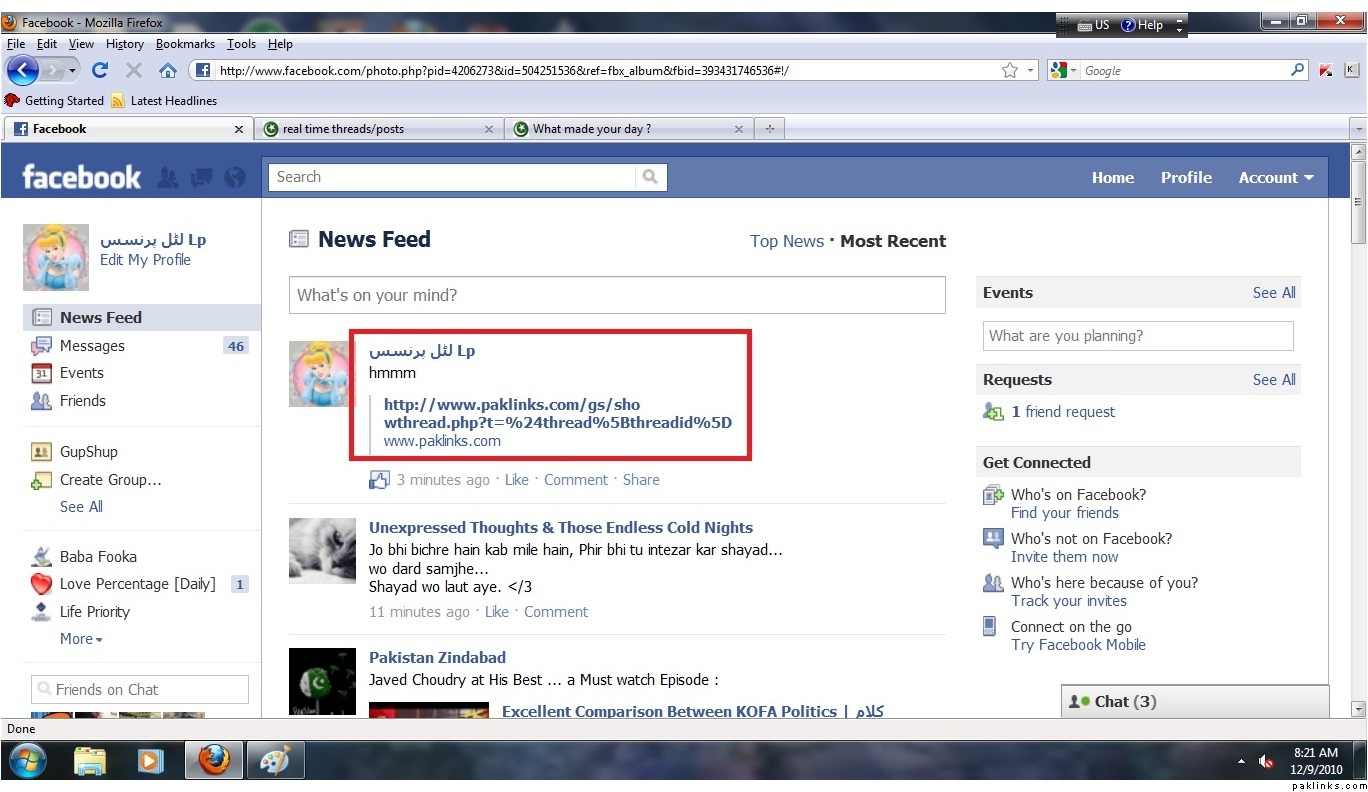Expand the More apps list in sidebar
The width and height of the screenshot is (1368, 792).
coord(81,639)
